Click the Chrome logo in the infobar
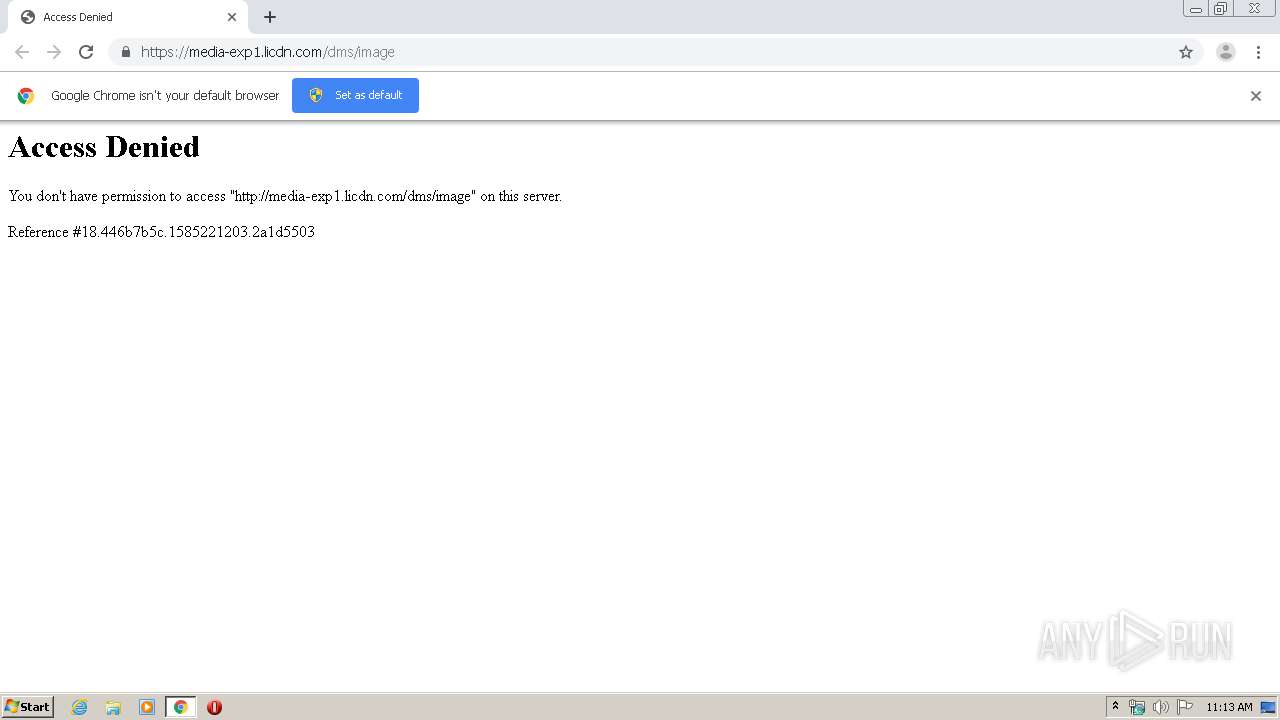 click(x=26, y=96)
